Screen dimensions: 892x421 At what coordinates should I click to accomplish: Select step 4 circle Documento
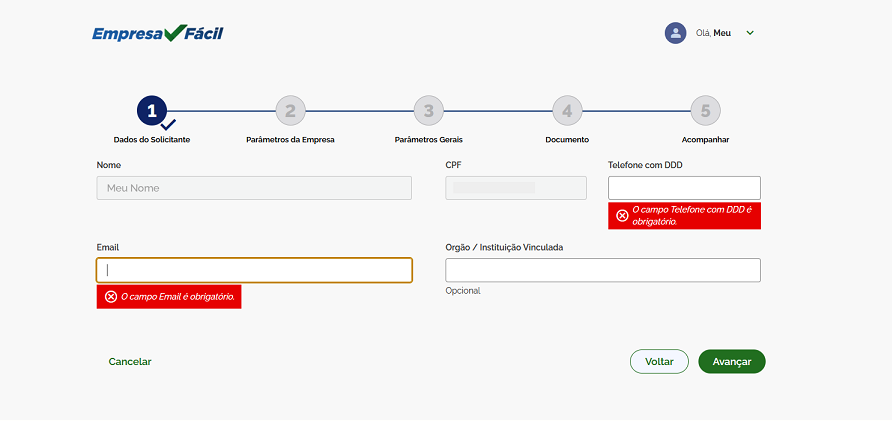pos(567,111)
